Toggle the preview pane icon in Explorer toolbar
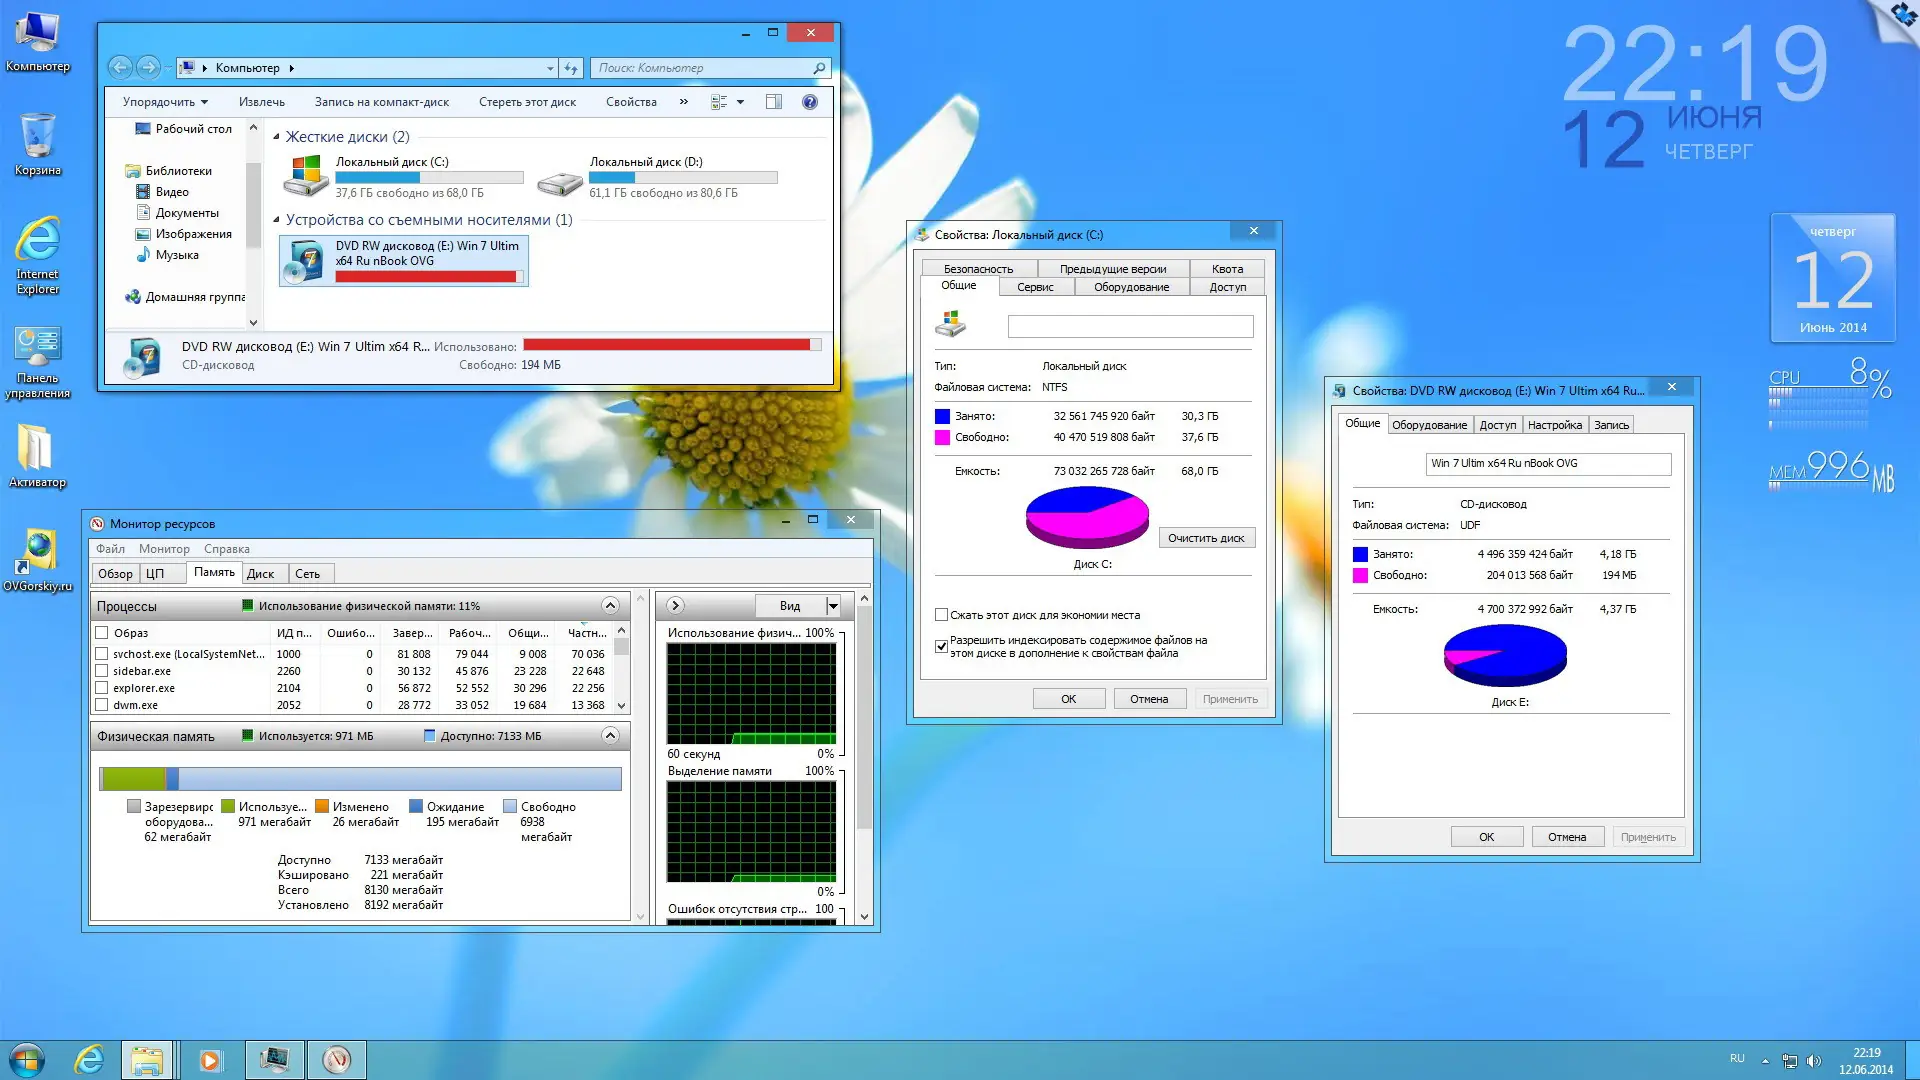 (773, 102)
